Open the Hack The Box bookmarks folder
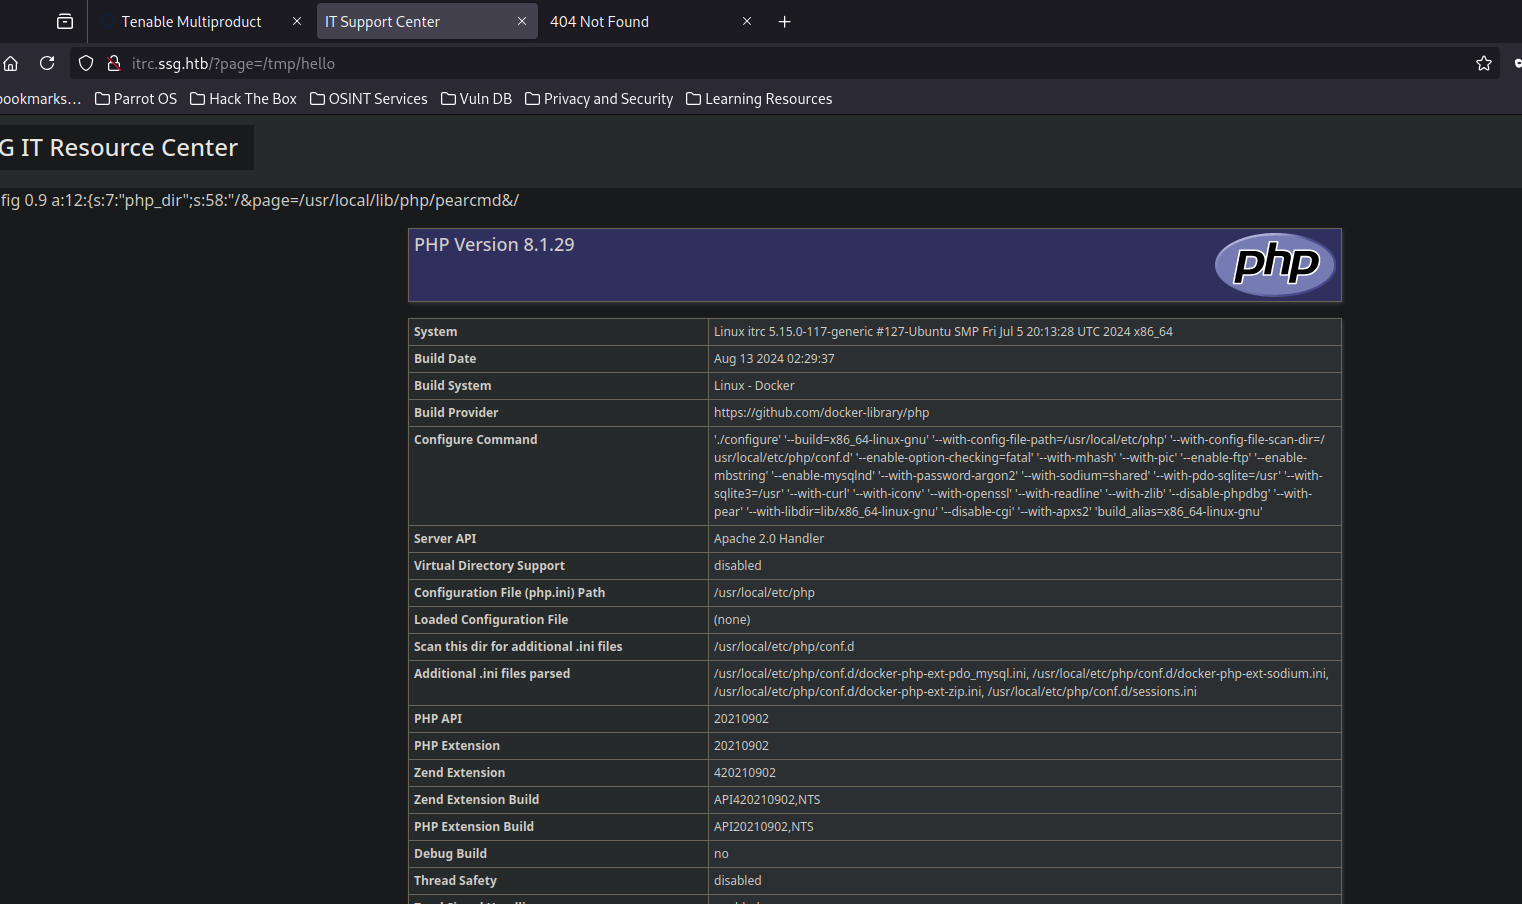Viewport: 1522px width, 904px height. [x=244, y=98]
